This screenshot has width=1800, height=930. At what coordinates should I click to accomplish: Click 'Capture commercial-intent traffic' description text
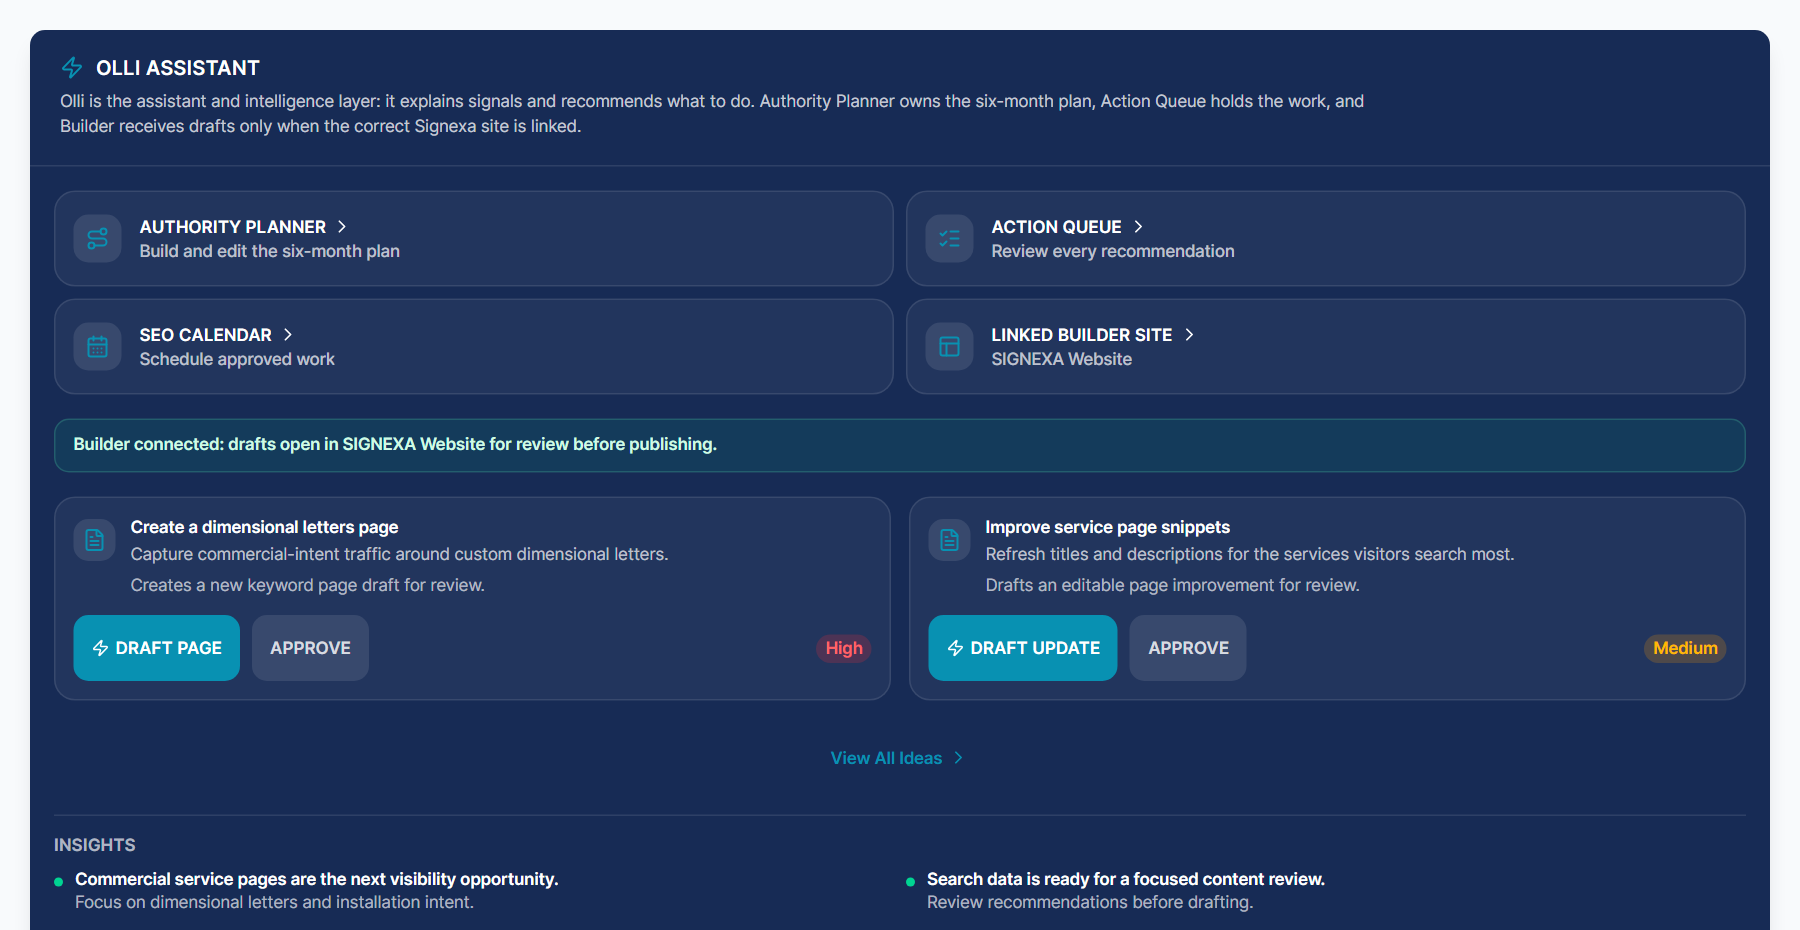pyautogui.click(x=400, y=554)
